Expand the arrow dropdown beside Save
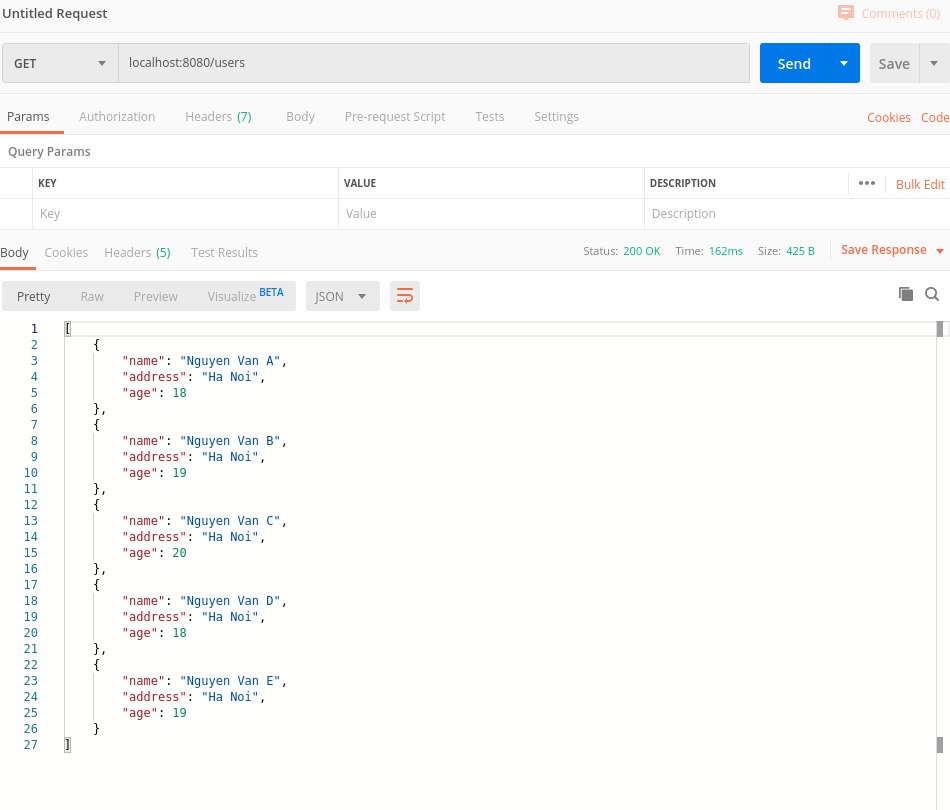The image size is (950, 810). (x=934, y=63)
